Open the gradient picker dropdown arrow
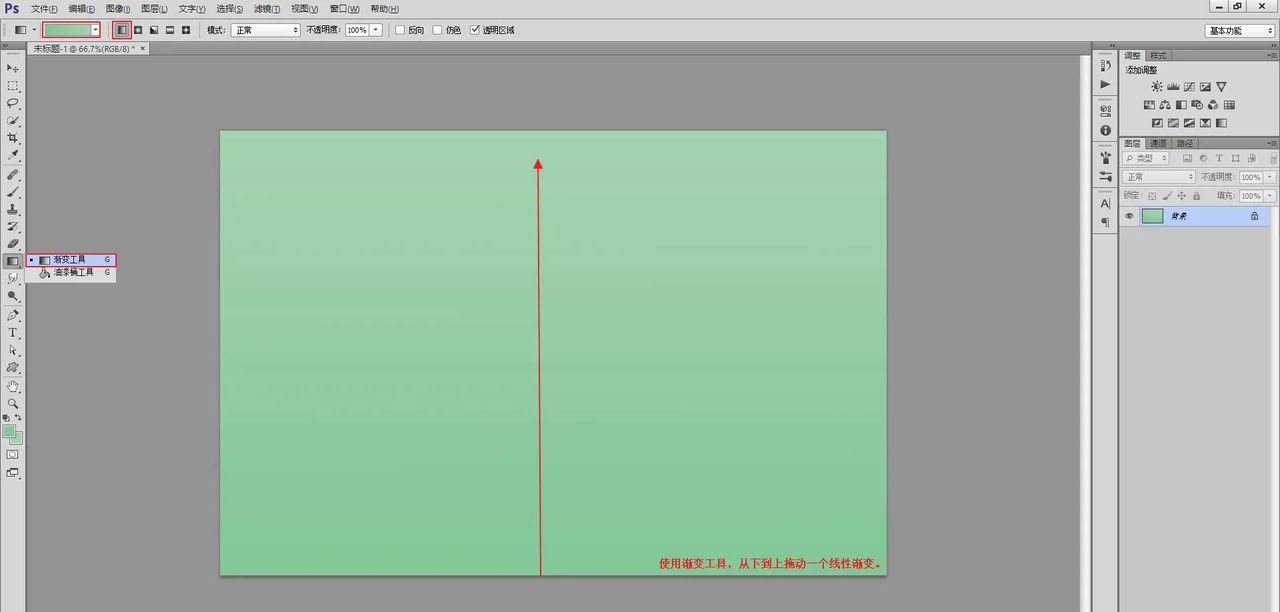Screen dimensions: 1280x612 point(95,30)
